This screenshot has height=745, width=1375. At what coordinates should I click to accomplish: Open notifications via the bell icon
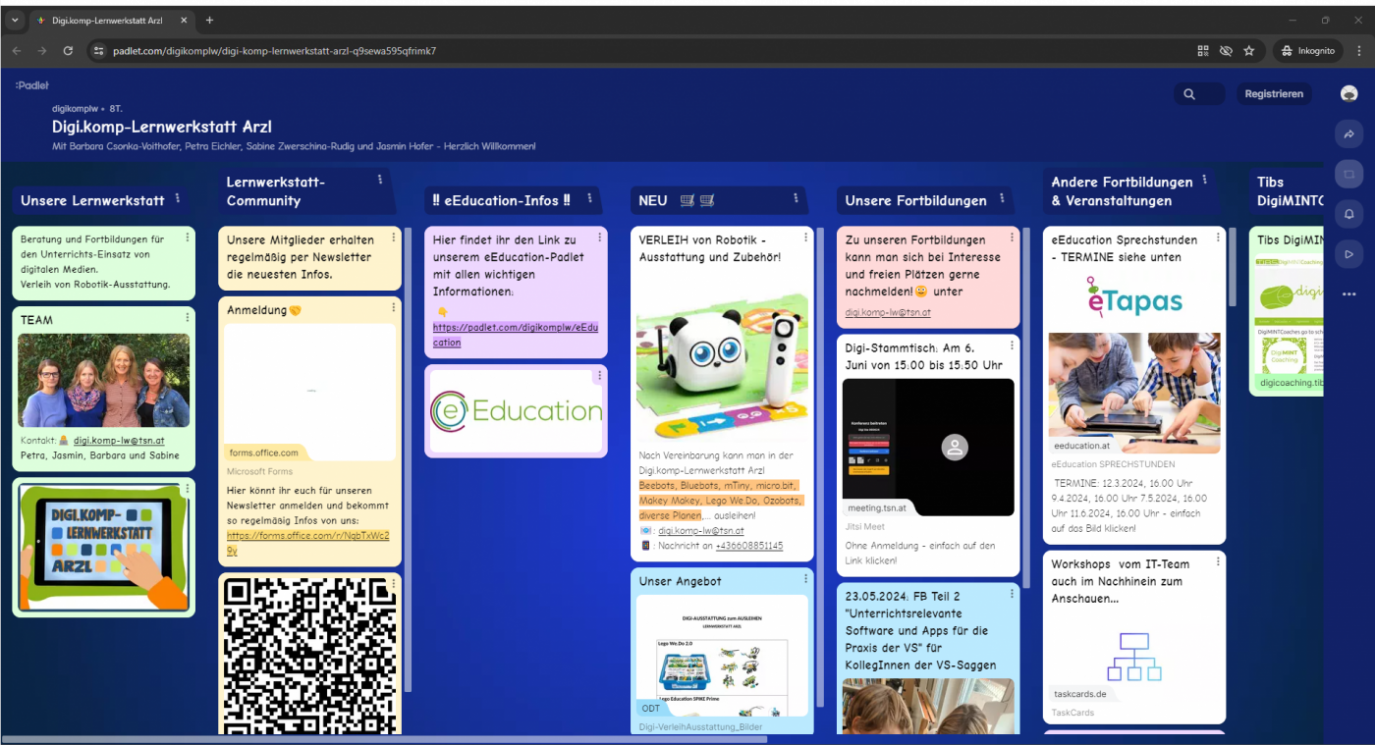pyautogui.click(x=1349, y=213)
